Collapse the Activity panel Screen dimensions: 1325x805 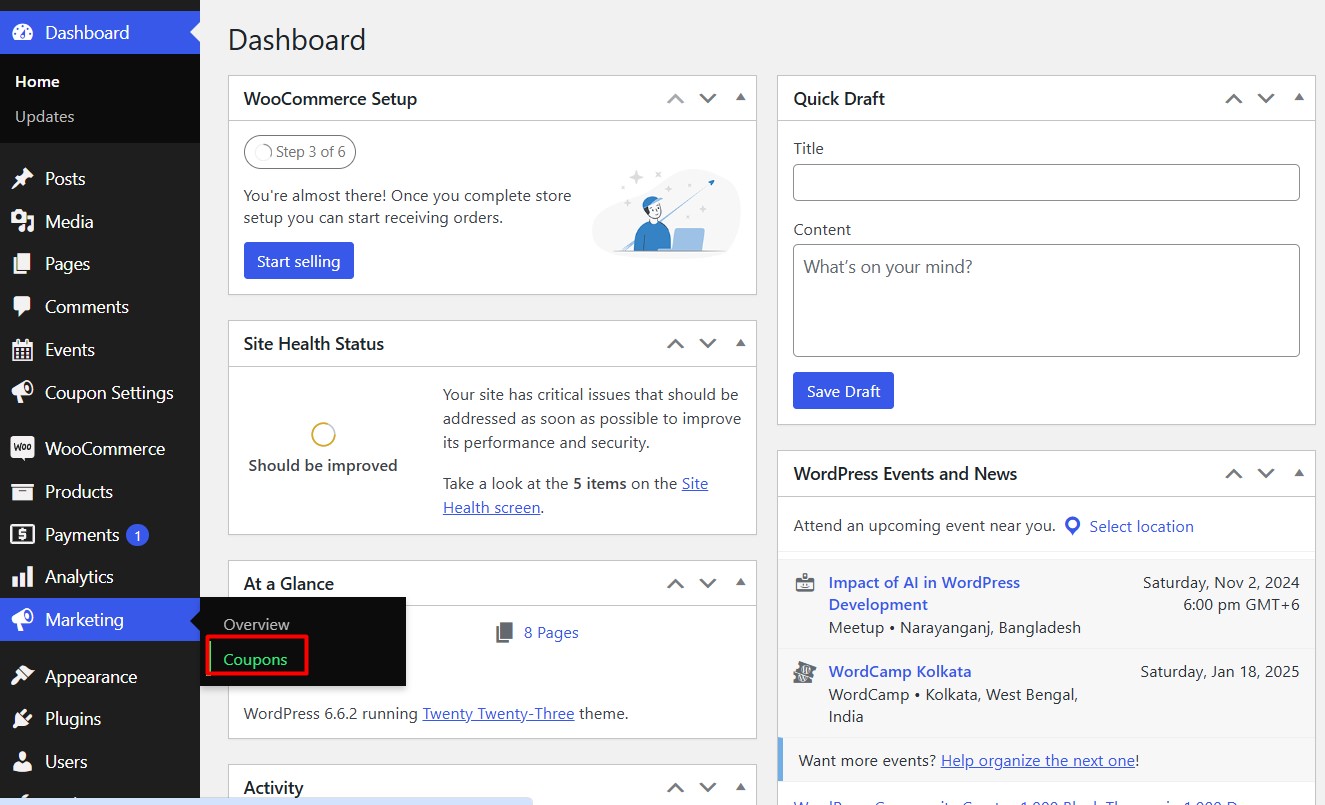click(x=740, y=788)
